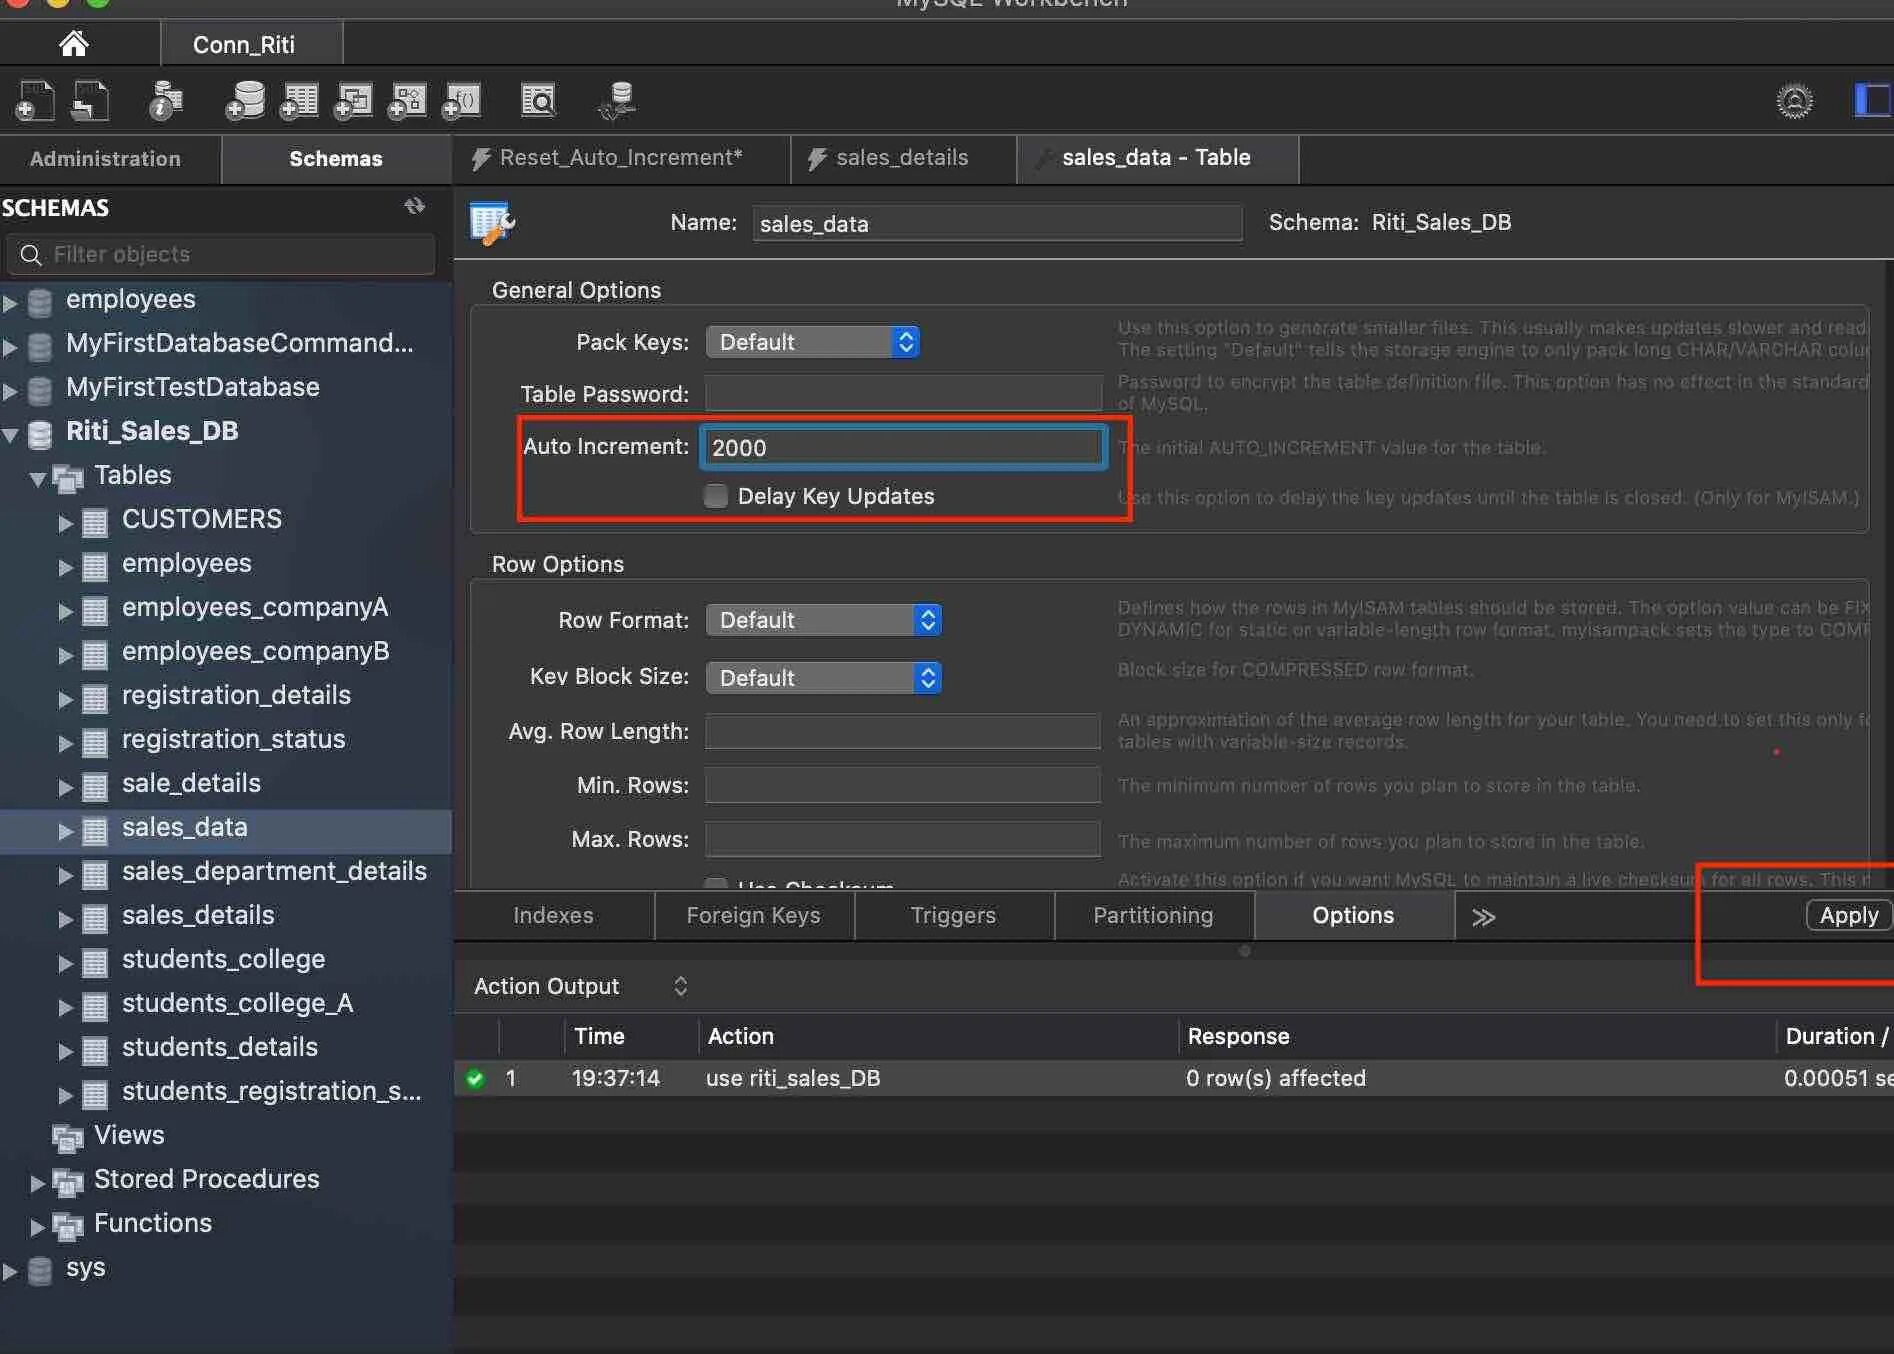Click the Table Password field

point(903,393)
